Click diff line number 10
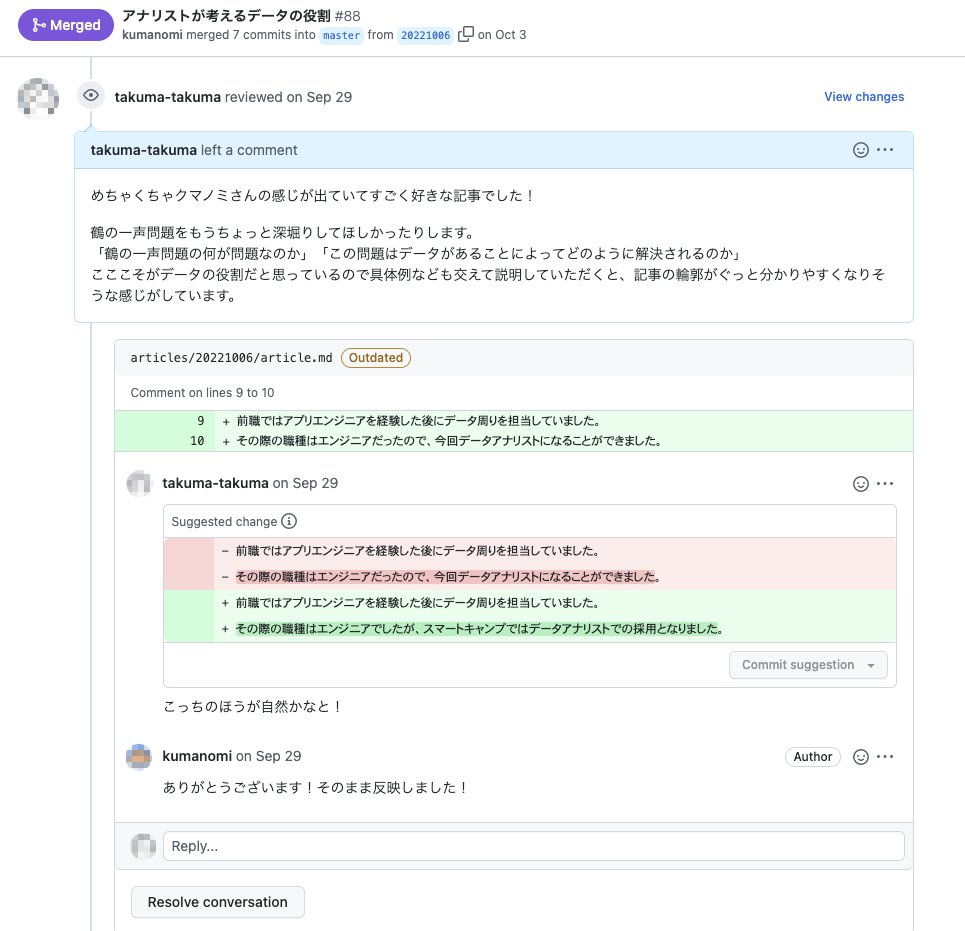965x931 pixels. point(197,441)
